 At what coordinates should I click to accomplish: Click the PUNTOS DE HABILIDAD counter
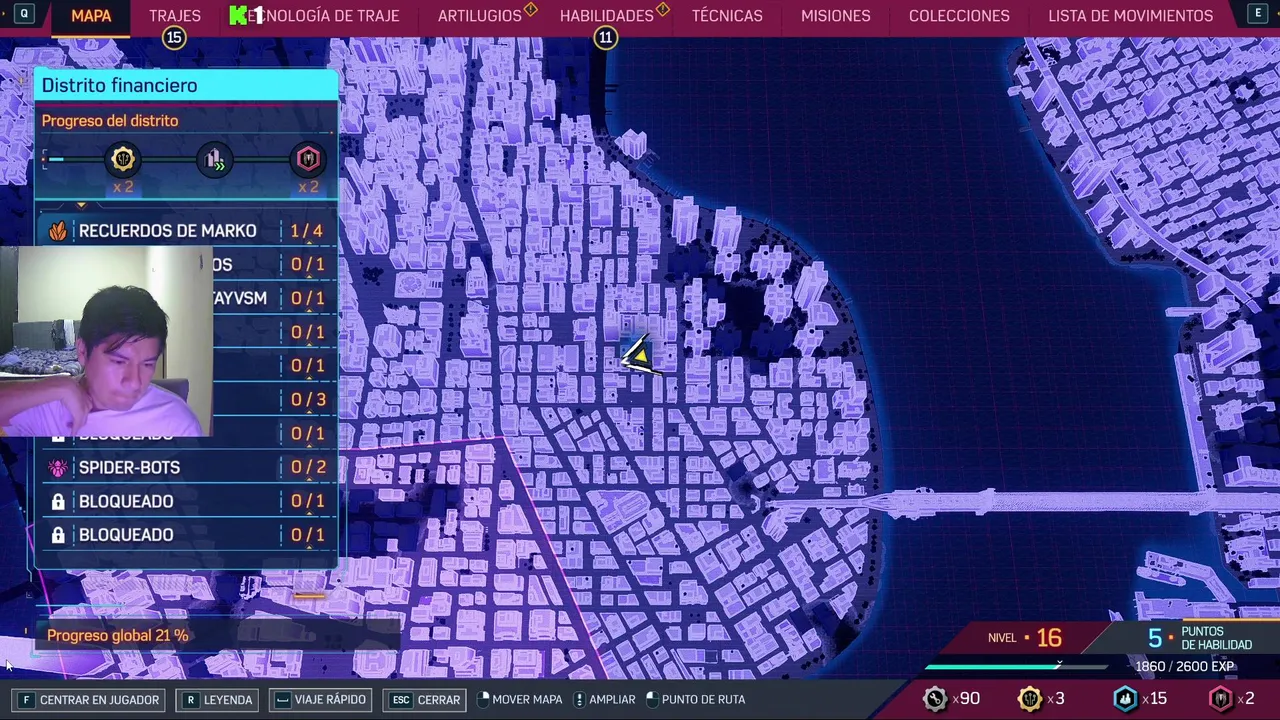click(x=1199, y=638)
